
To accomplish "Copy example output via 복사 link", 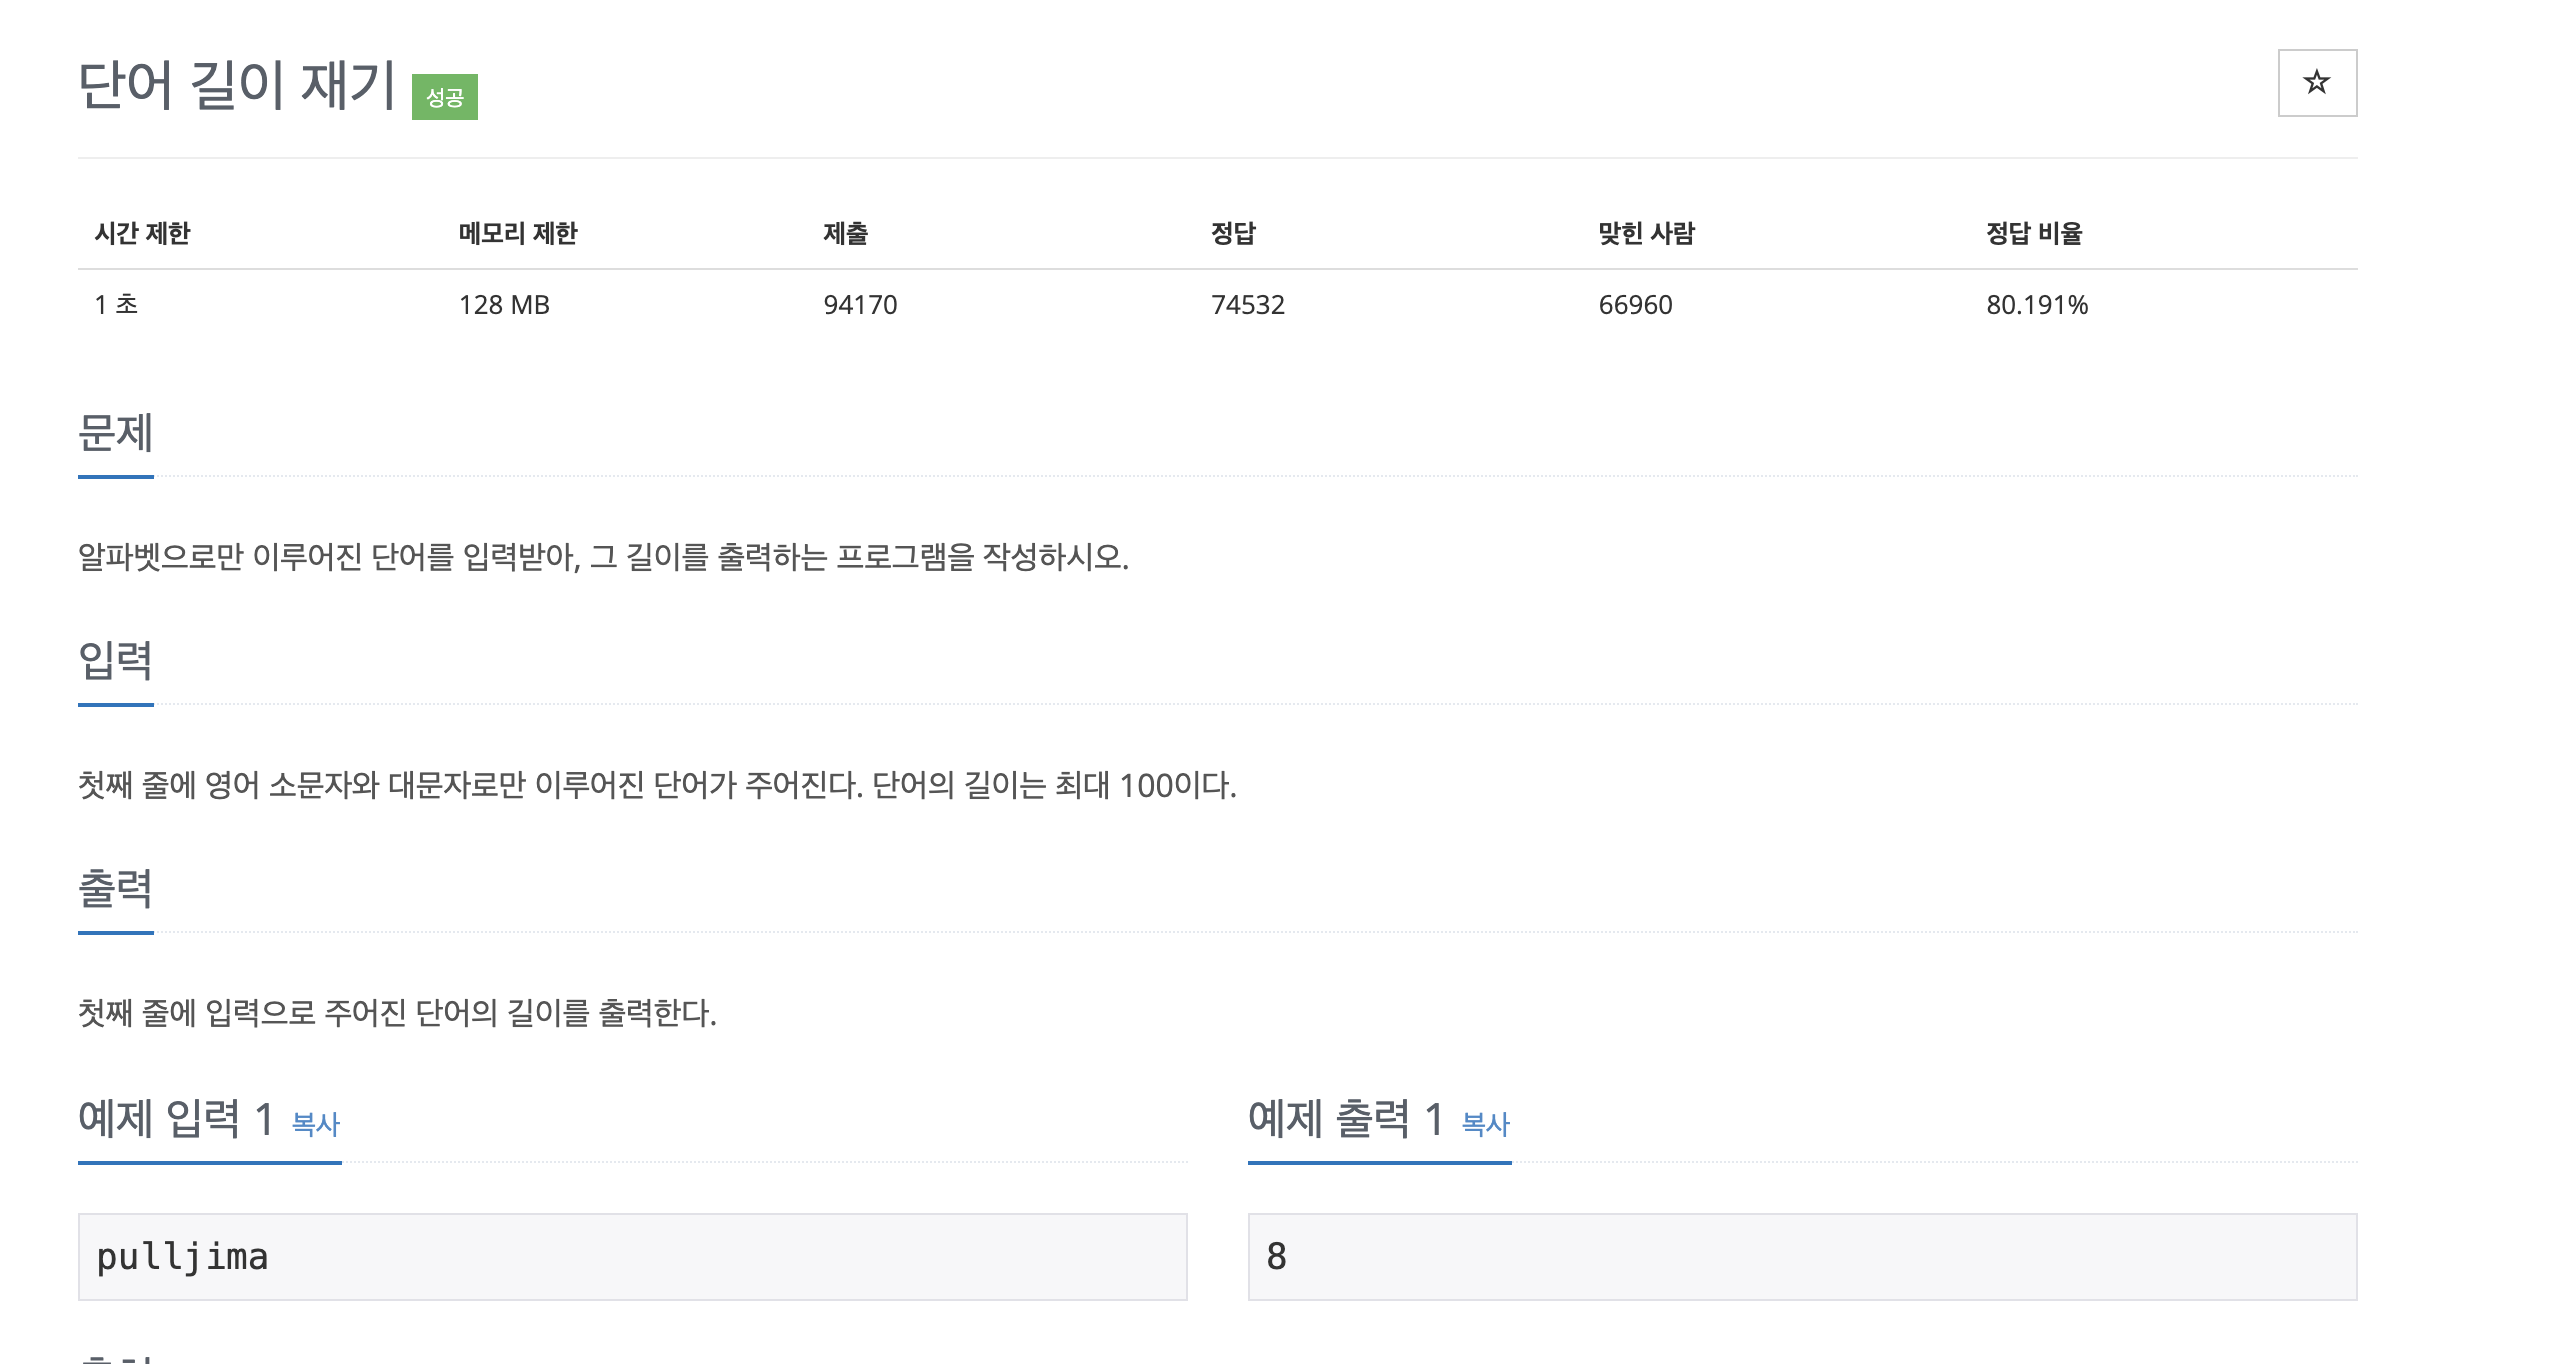I will click(x=1486, y=1124).
